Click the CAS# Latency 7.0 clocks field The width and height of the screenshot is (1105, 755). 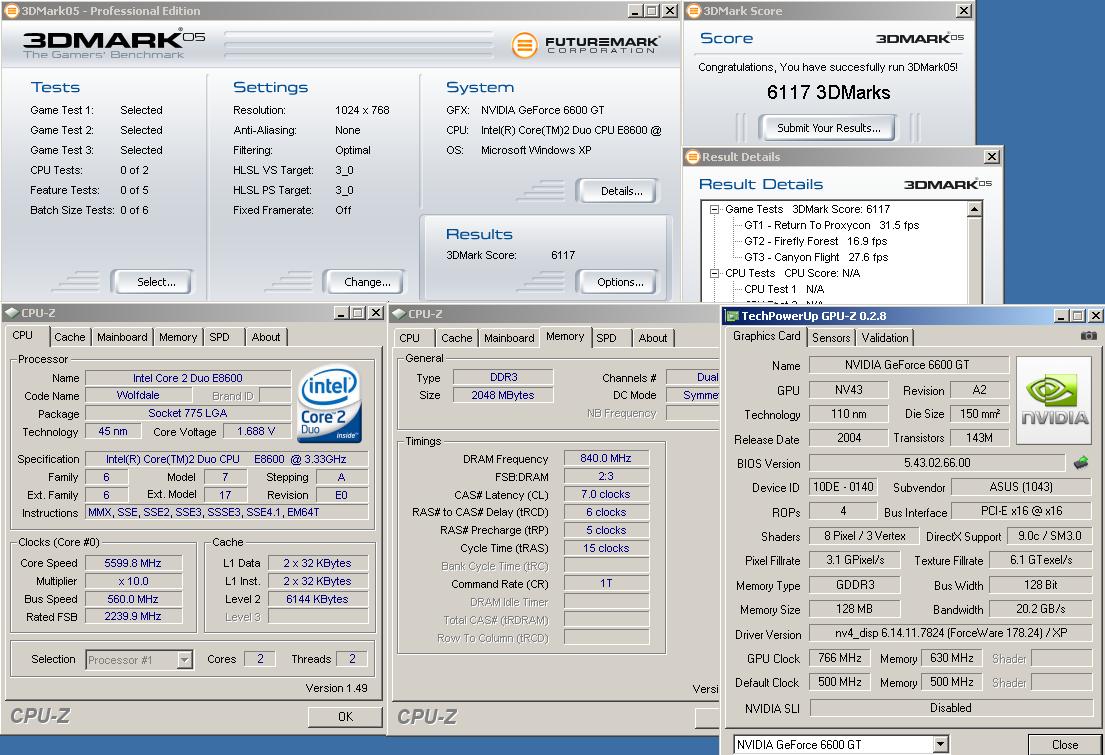pyautogui.click(x=606, y=494)
